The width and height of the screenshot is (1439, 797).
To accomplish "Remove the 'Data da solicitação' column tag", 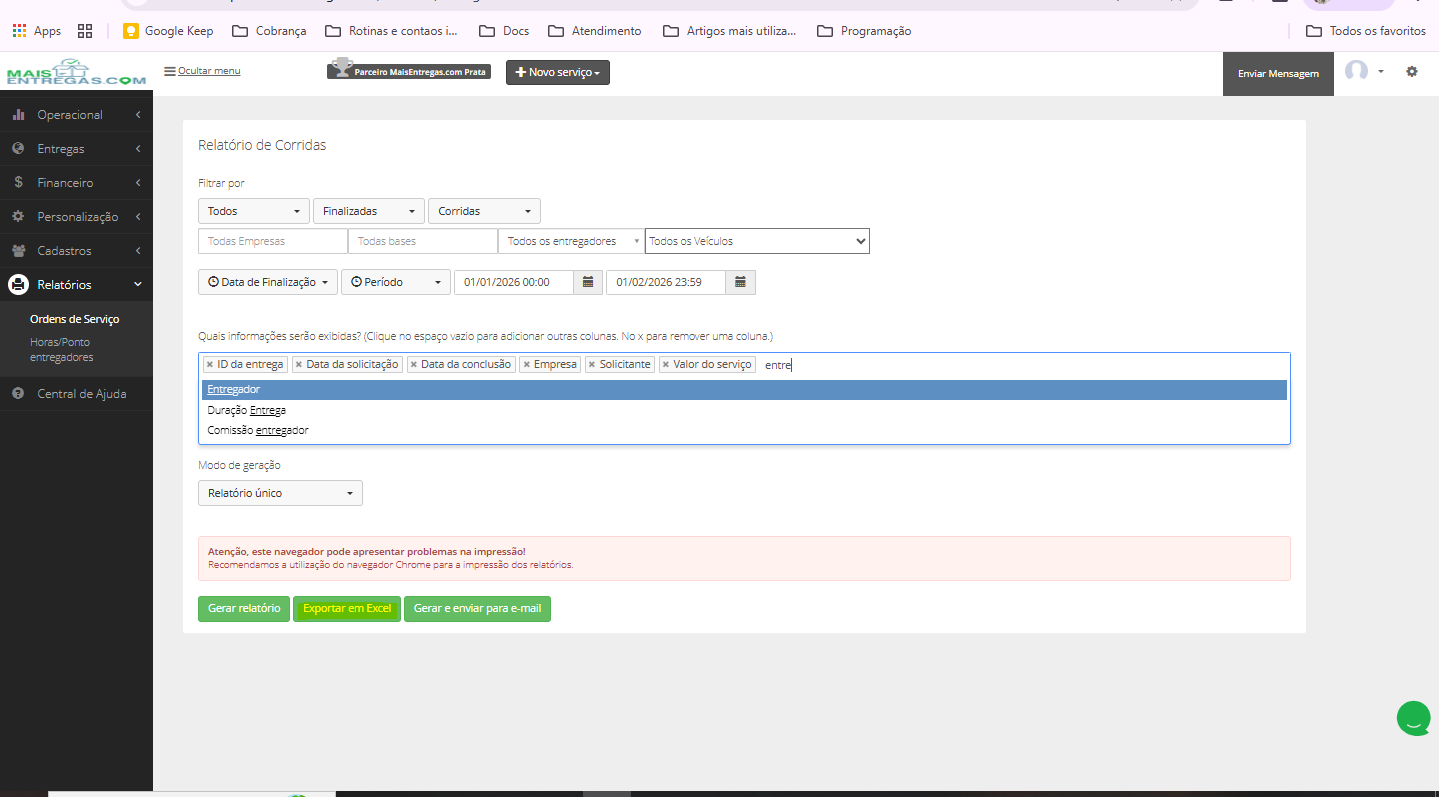I will (x=298, y=365).
